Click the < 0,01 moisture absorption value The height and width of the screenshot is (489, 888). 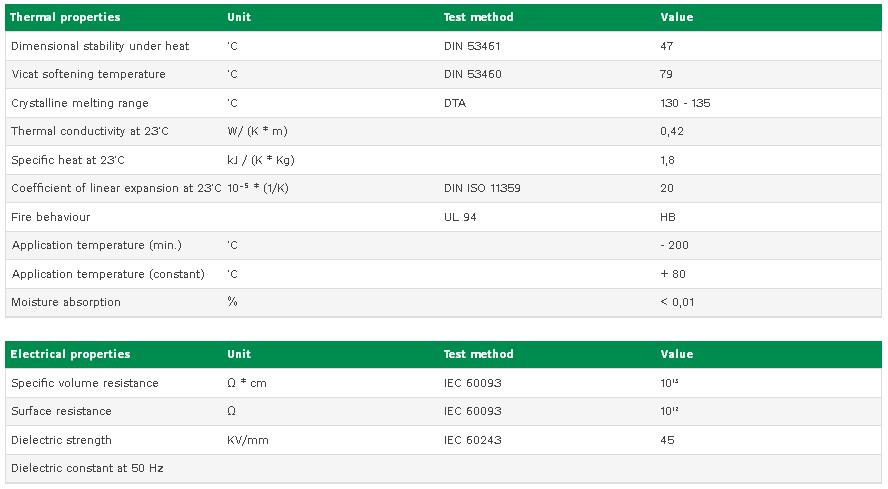(677, 302)
